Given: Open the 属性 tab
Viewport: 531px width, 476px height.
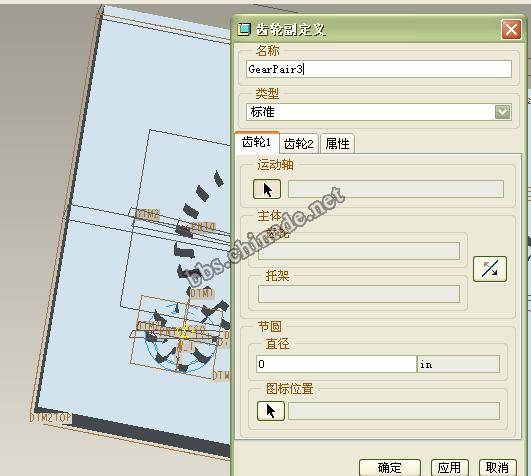Looking at the screenshot, I should click(337, 144).
